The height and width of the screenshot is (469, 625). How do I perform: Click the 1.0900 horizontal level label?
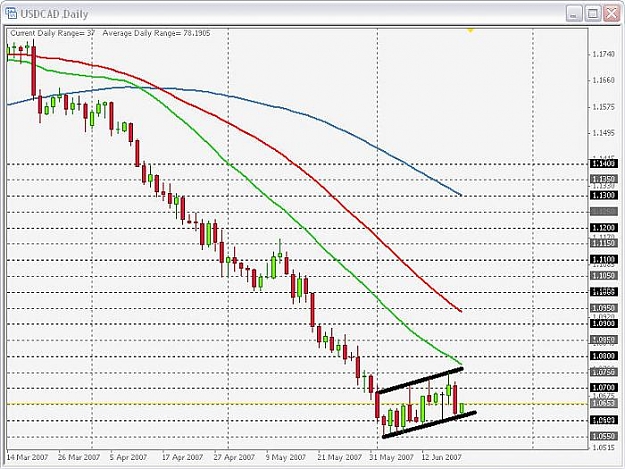pos(603,324)
